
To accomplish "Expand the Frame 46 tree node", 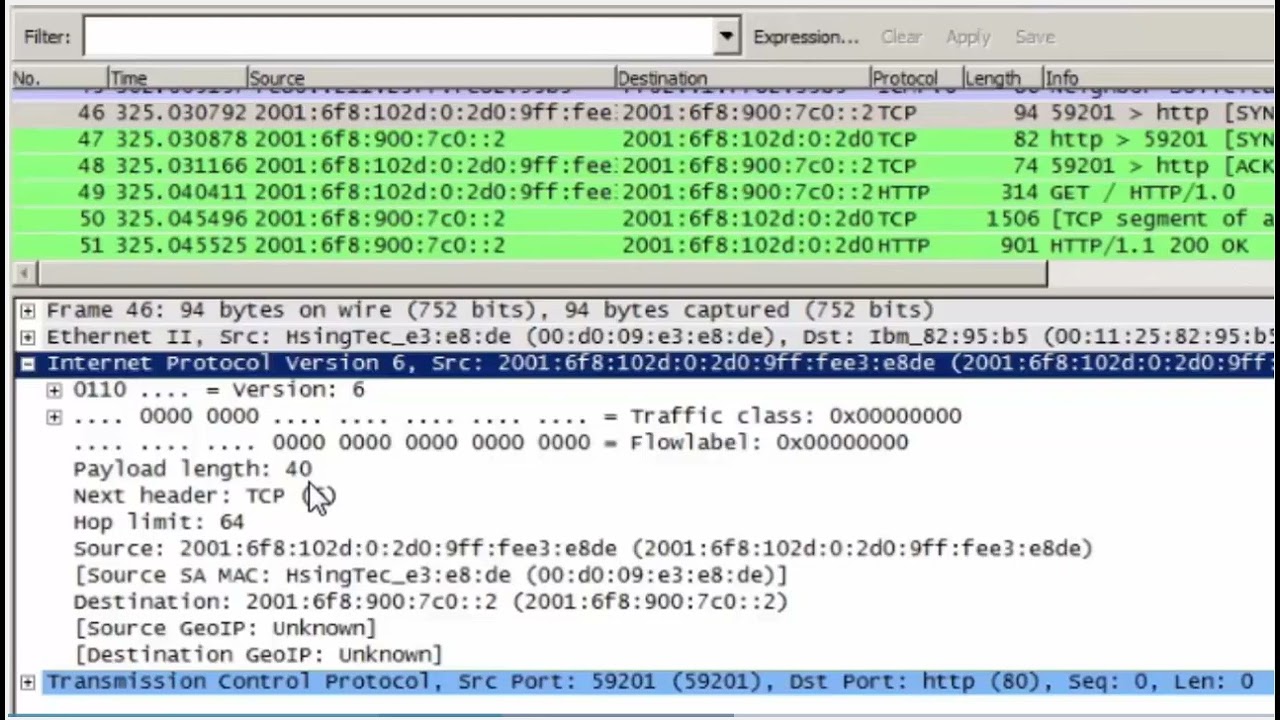I will (28, 310).
